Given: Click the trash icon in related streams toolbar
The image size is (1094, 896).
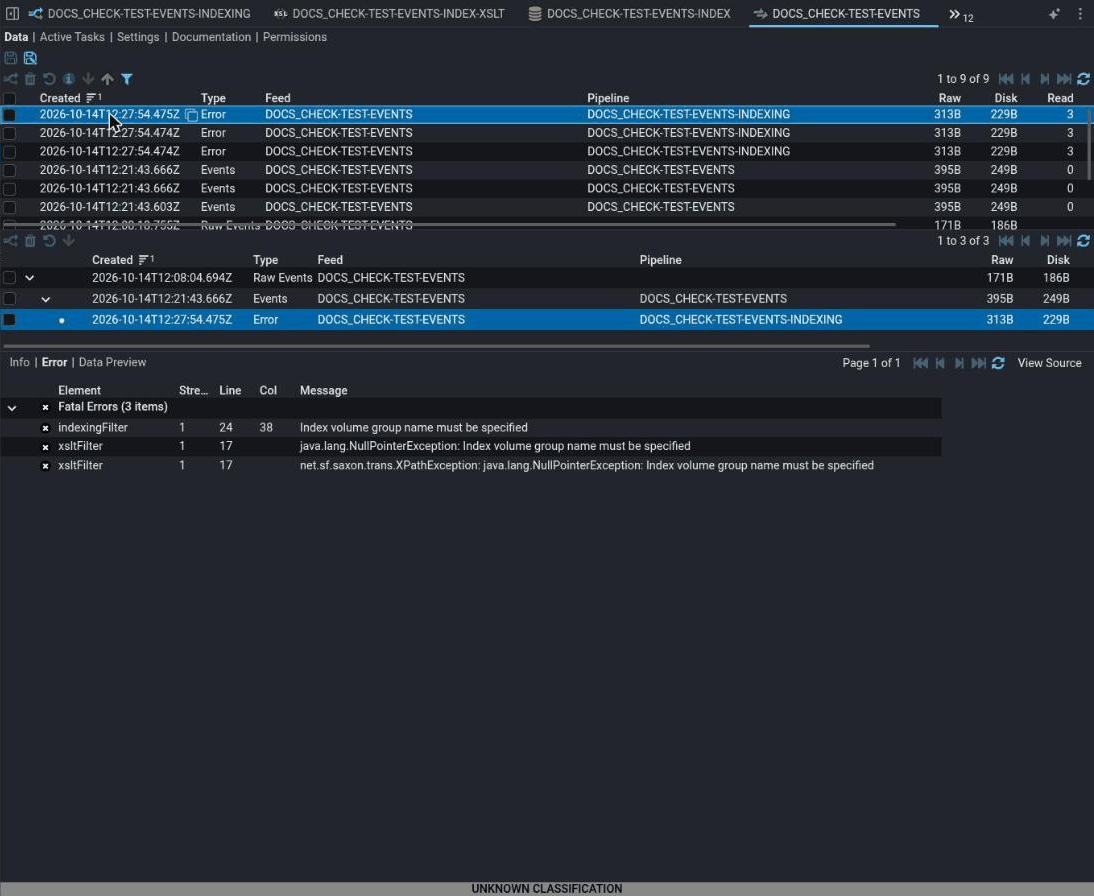Looking at the screenshot, I should point(30,241).
